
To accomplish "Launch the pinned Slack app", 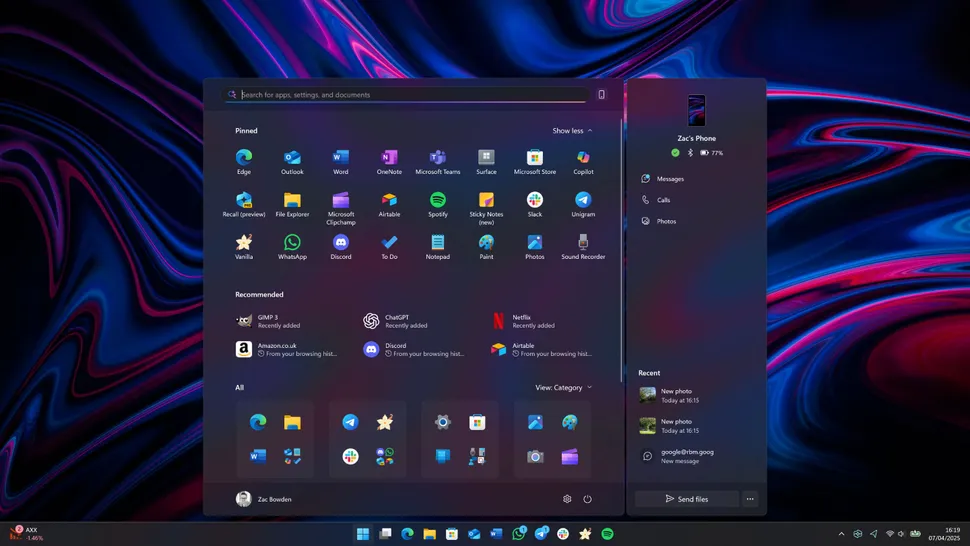I will coord(535,201).
